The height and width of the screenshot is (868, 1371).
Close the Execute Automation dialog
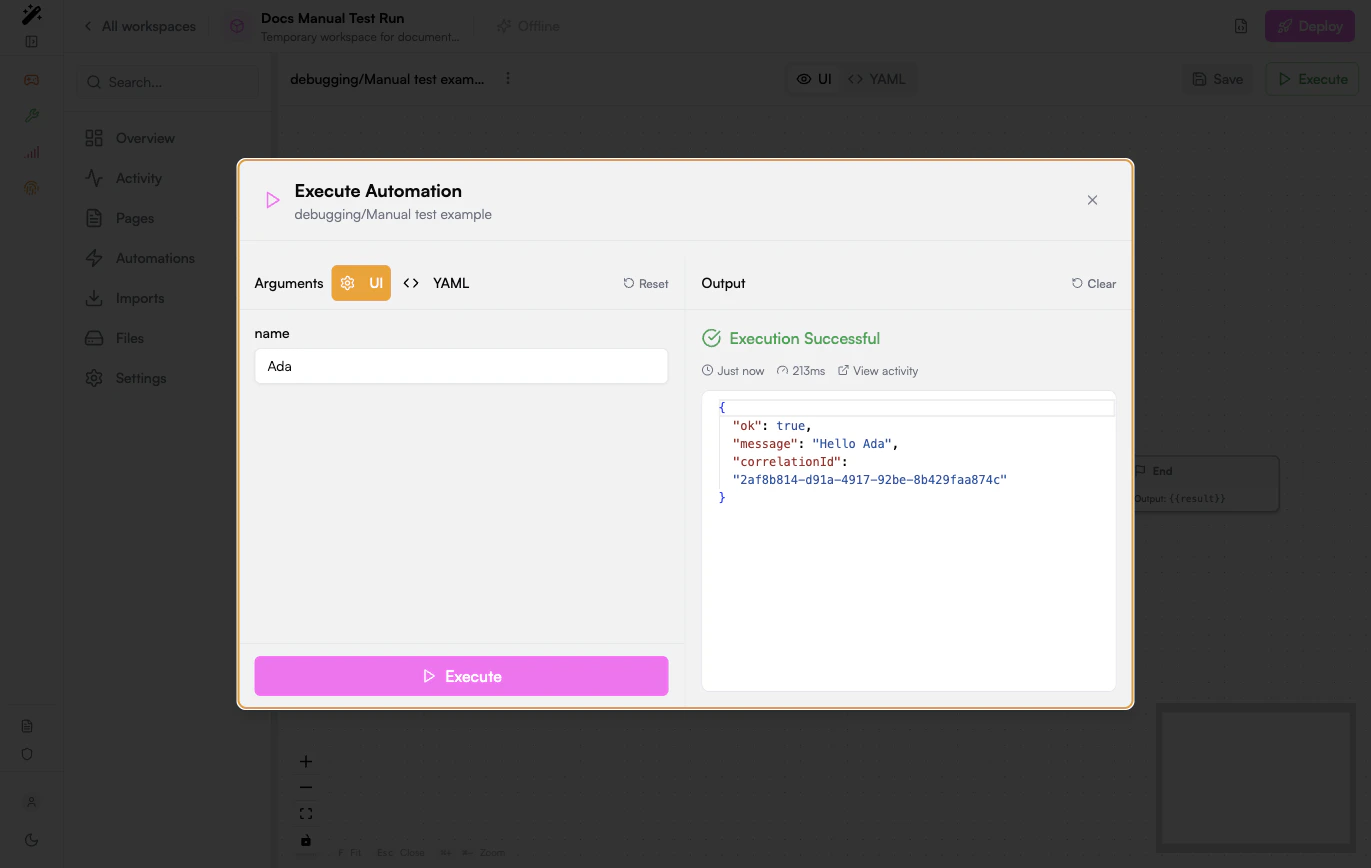[1092, 200]
